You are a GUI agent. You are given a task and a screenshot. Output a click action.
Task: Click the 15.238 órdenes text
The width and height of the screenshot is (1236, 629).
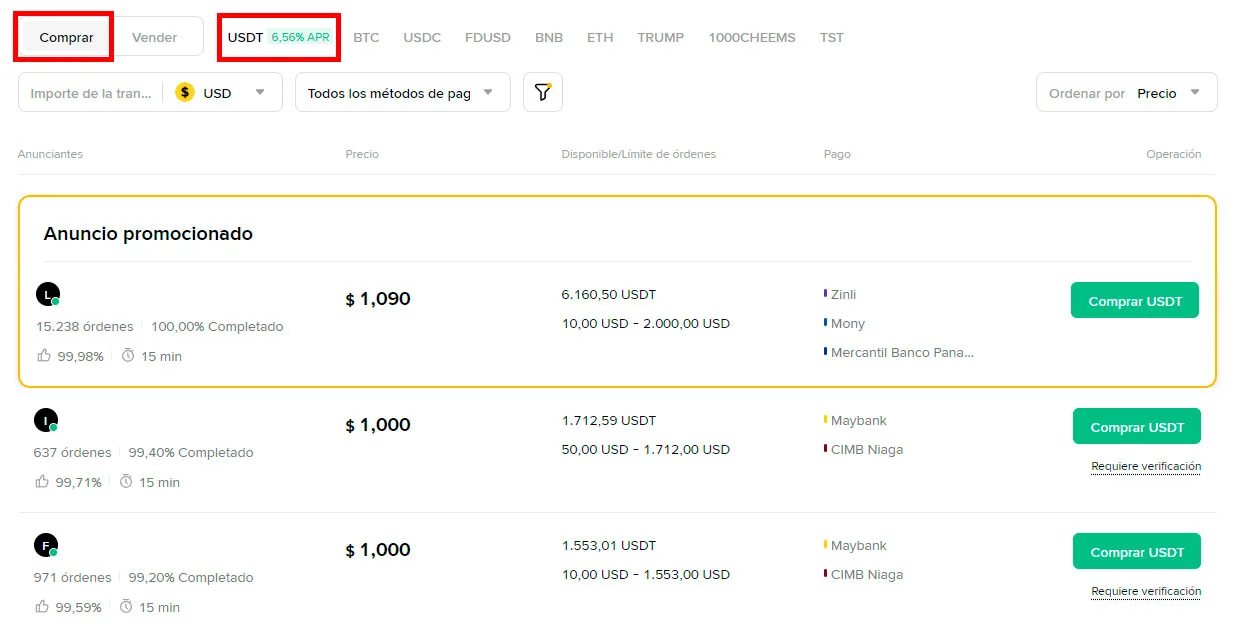click(85, 326)
